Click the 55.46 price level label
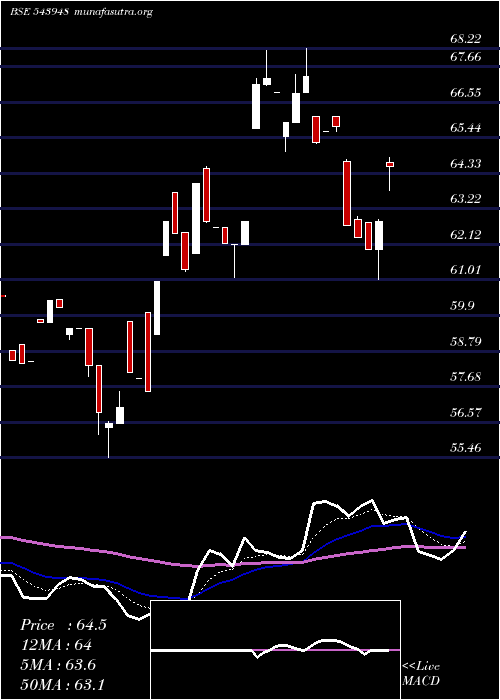 coord(466,447)
